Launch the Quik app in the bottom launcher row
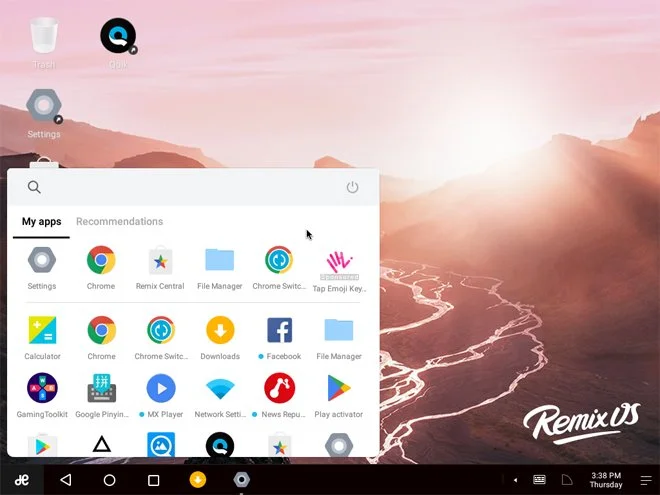Viewport: 660px width, 495px height. 220,444
